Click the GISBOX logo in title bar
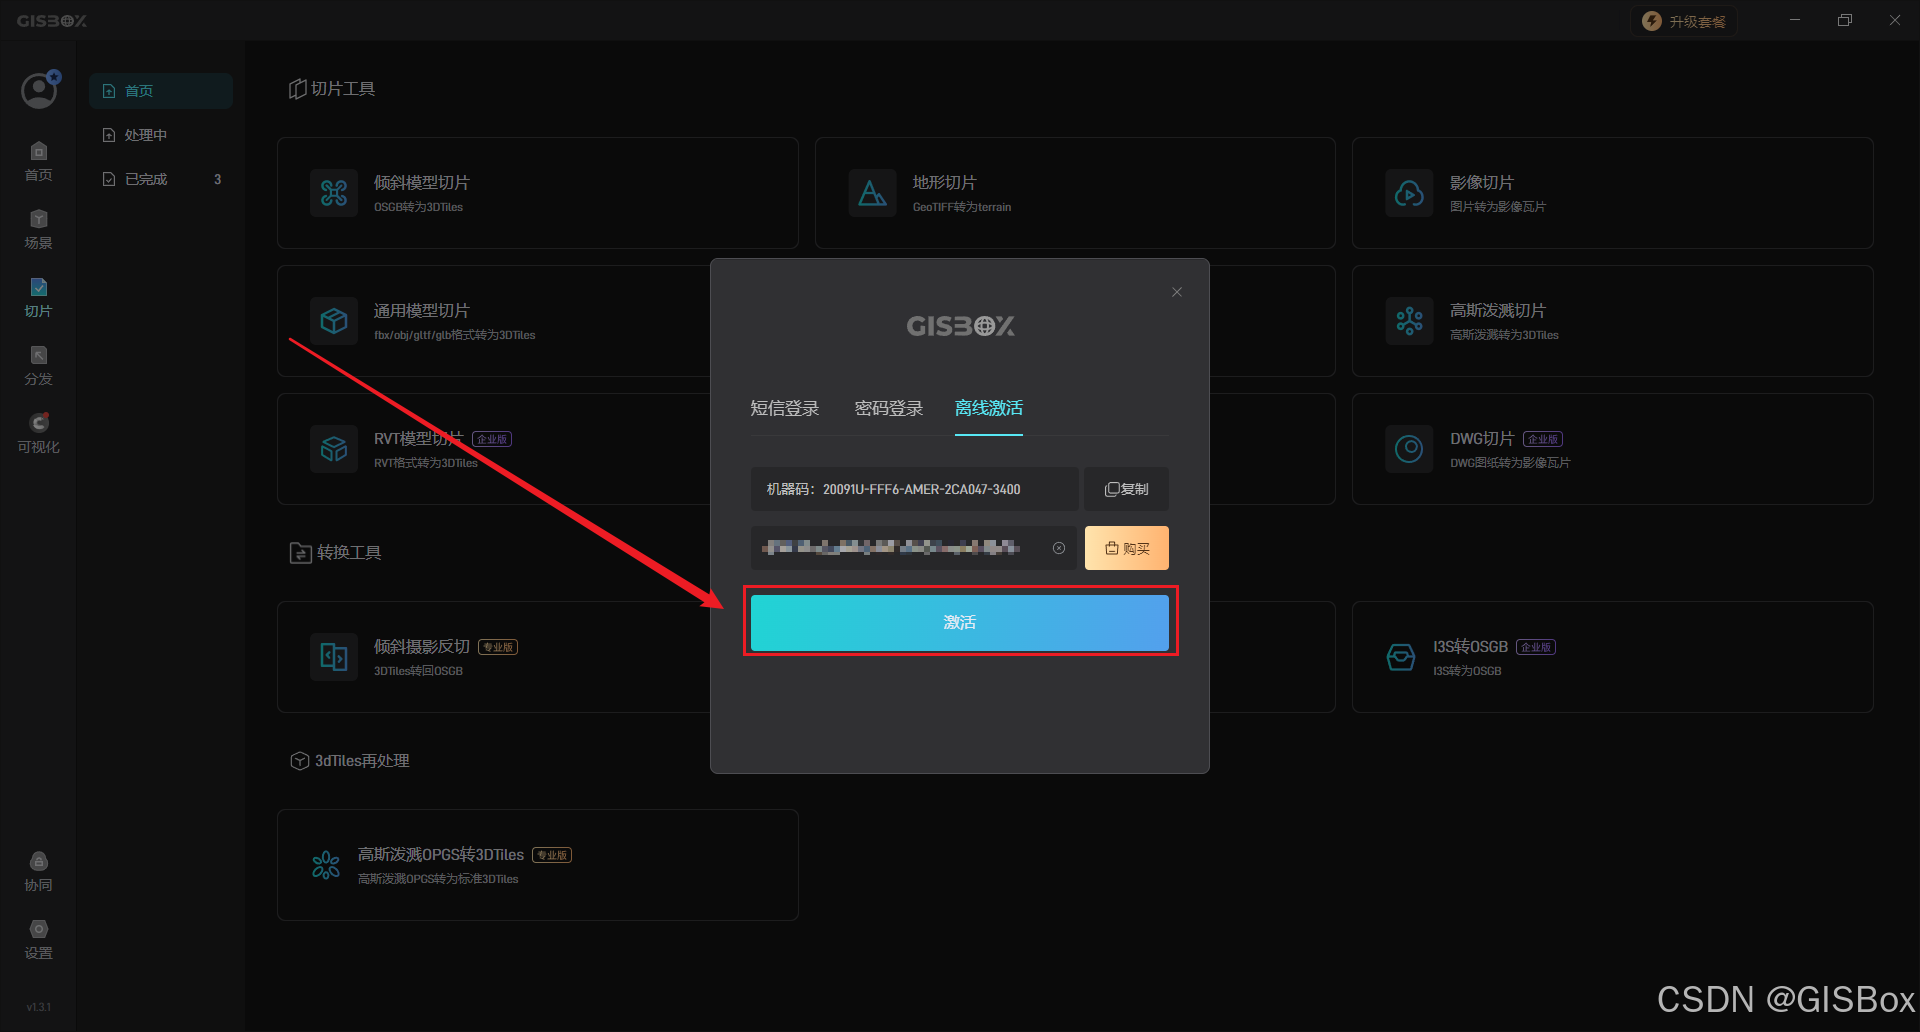Viewport: 1920px width, 1032px height. 52,21
